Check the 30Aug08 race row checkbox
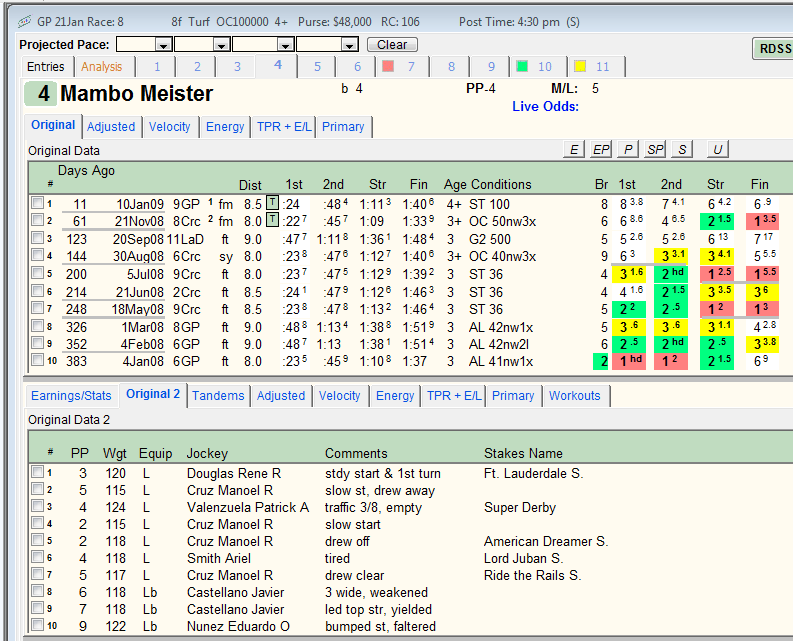Screen dimensions: 793x641 coord(37,255)
